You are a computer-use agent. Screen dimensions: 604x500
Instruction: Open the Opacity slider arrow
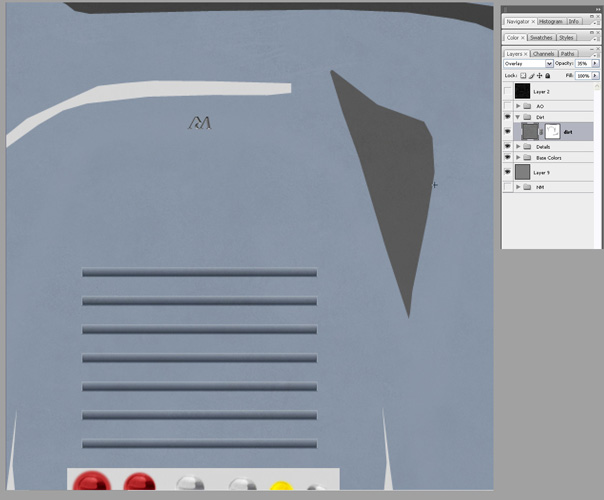tap(596, 63)
